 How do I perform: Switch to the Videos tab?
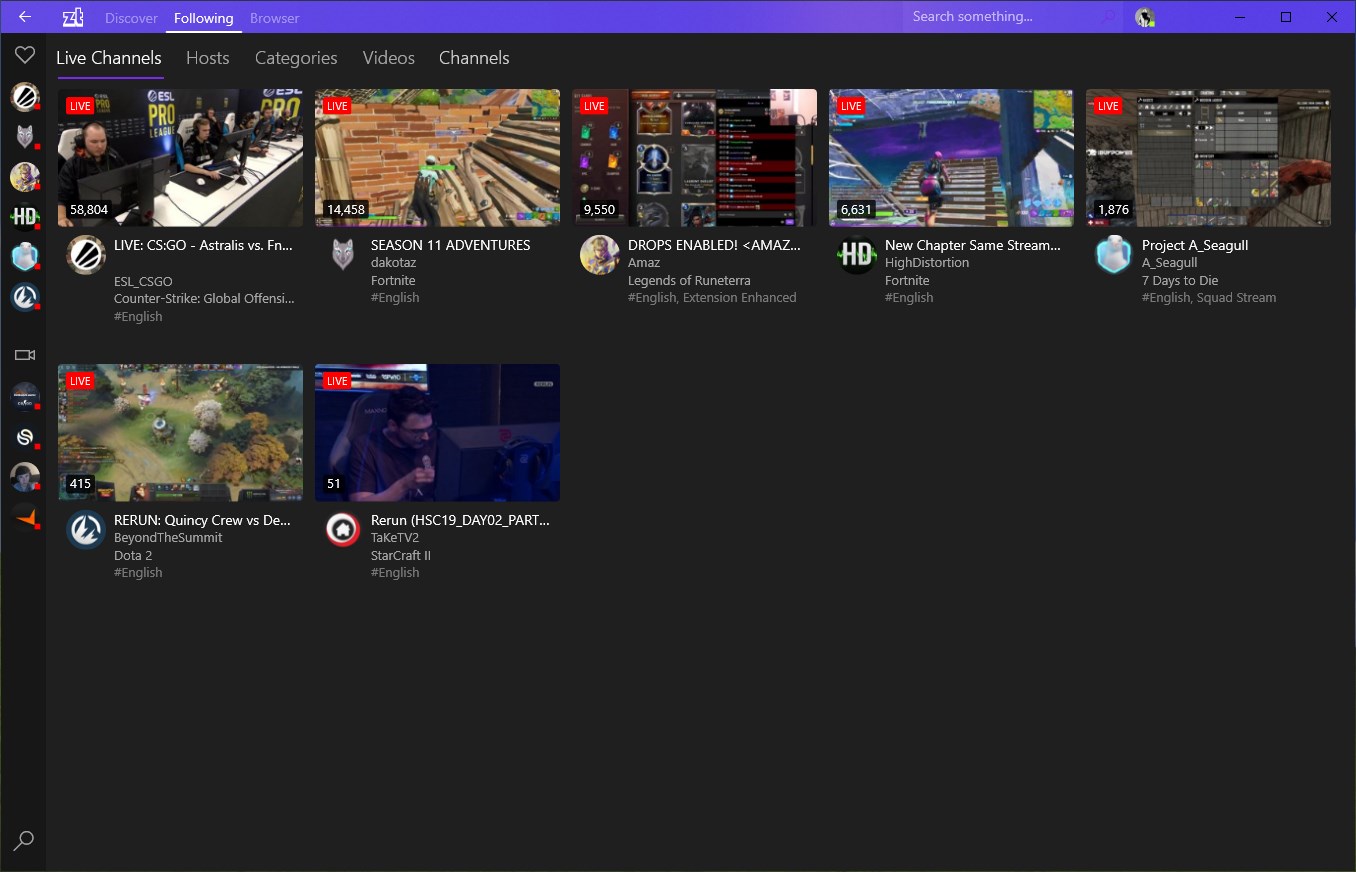[389, 58]
